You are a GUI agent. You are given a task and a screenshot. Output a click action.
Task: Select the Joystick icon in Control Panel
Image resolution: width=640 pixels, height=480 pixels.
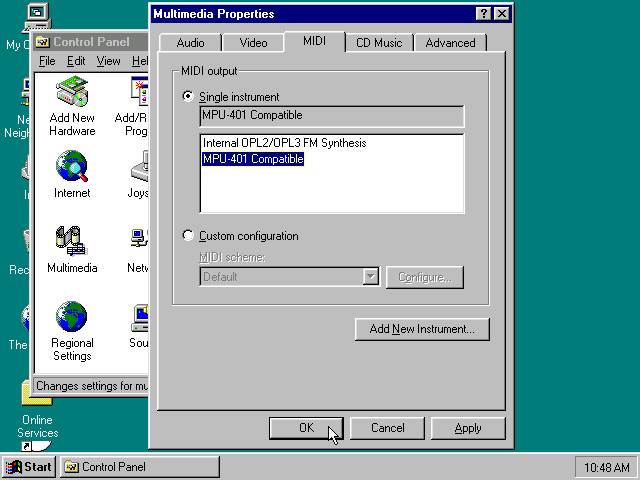tap(138, 174)
